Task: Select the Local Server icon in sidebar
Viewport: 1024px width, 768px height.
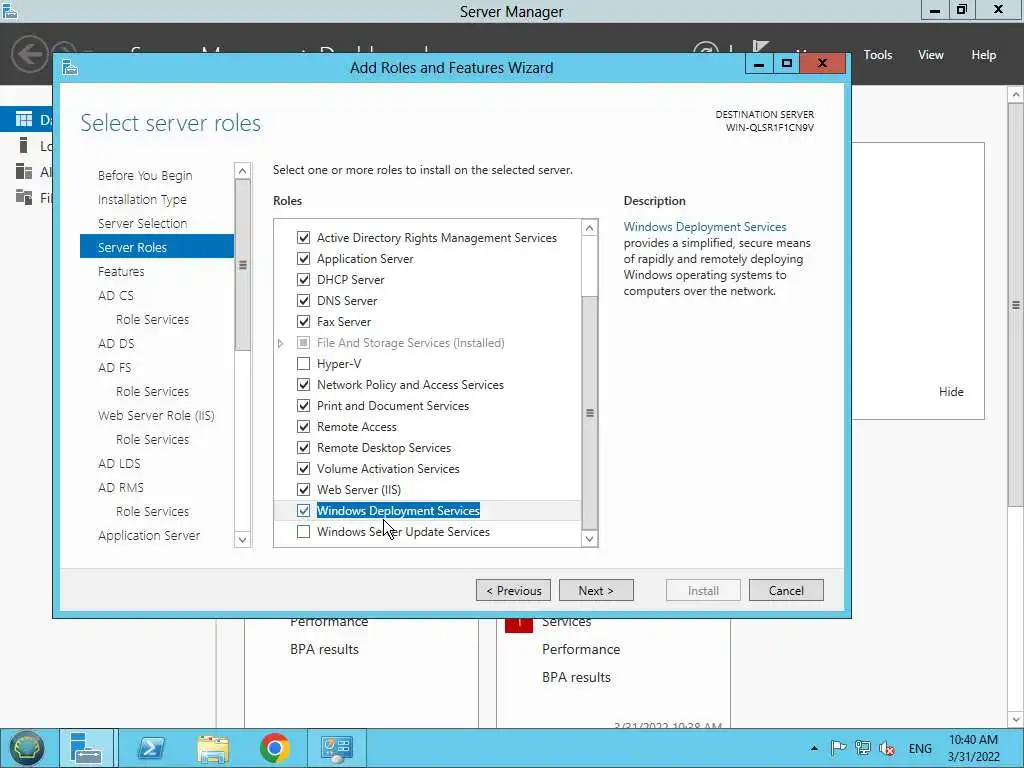Action: click(x=24, y=145)
